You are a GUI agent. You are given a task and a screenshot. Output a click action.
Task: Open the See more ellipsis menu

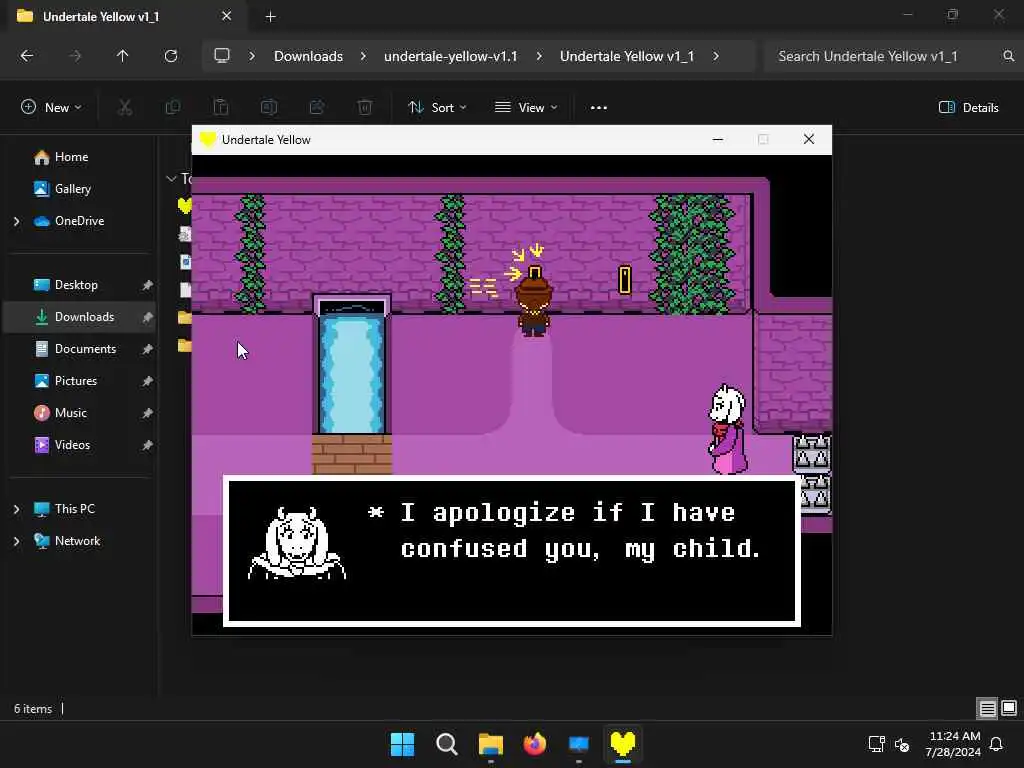(599, 107)
